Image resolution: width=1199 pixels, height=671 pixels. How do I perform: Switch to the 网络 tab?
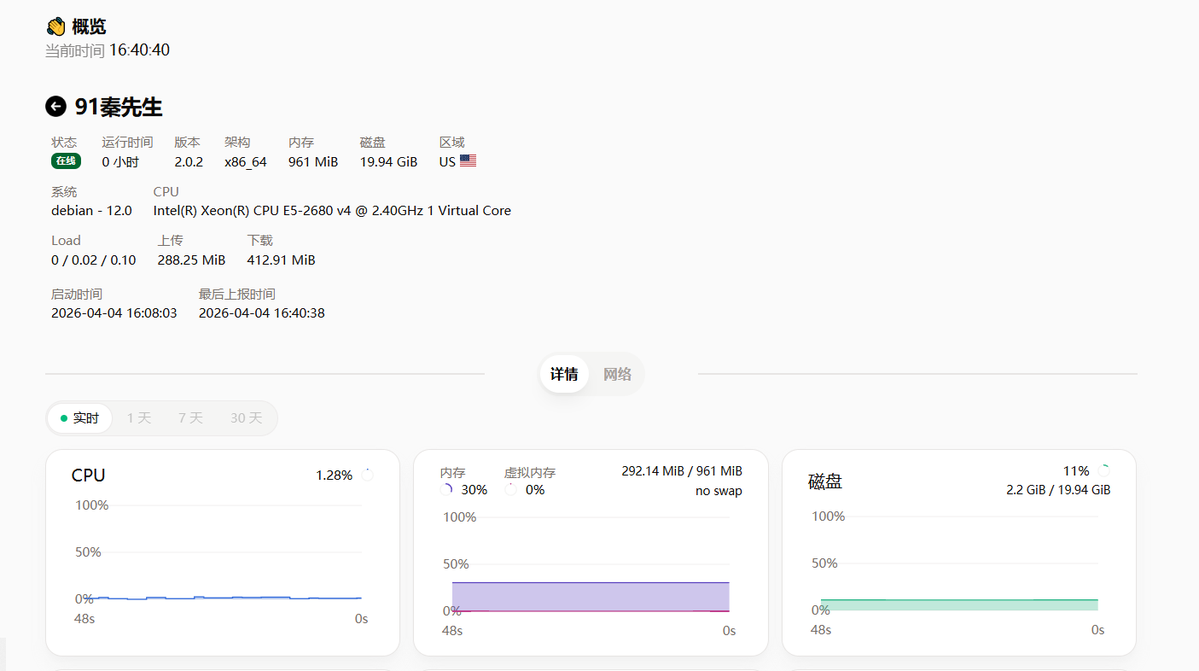(617, 374)
